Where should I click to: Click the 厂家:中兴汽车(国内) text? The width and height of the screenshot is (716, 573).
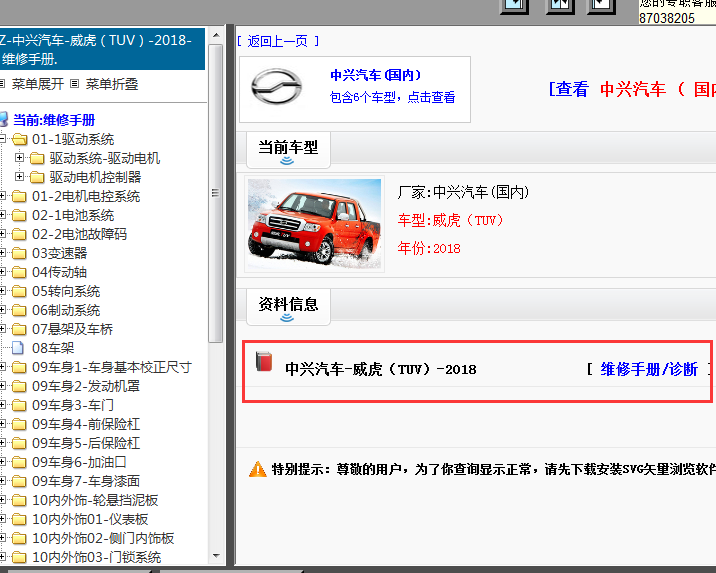click(x=463, y=192)
